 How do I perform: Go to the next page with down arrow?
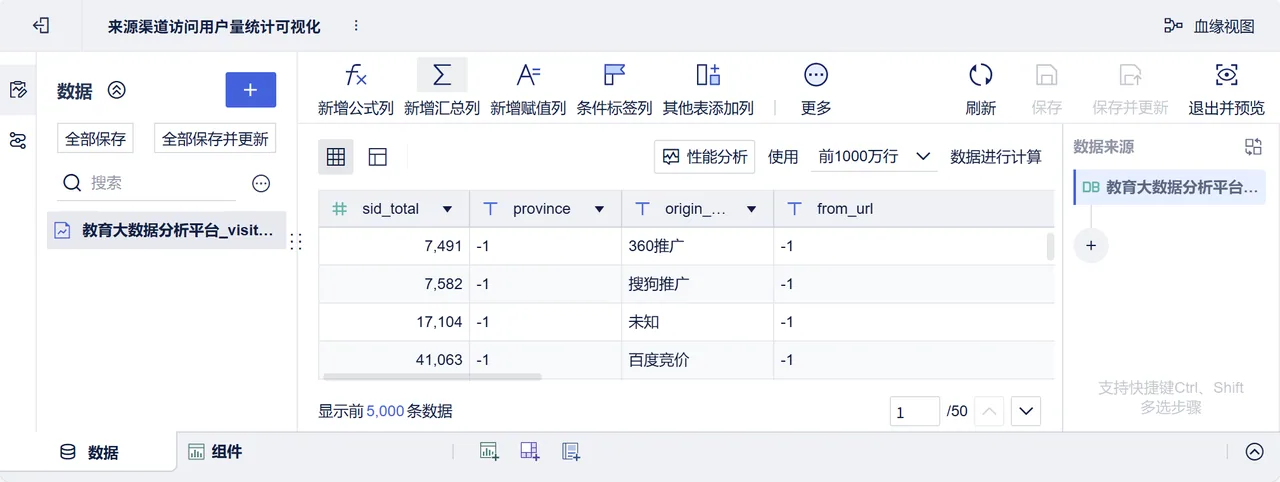click(1027, 411)
